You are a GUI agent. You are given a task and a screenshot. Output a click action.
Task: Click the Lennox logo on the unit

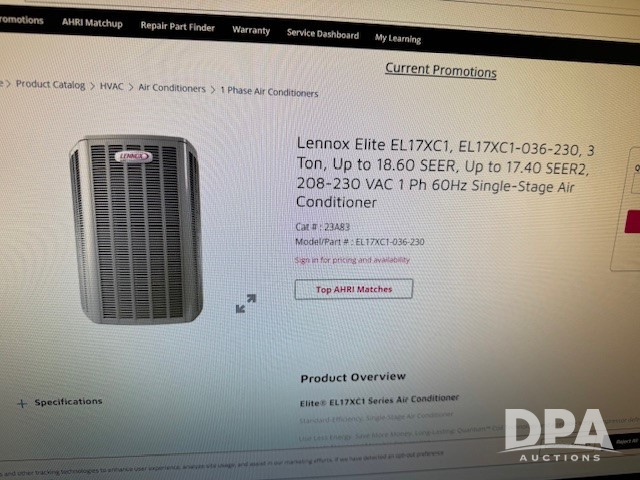[x=133, y=156]
